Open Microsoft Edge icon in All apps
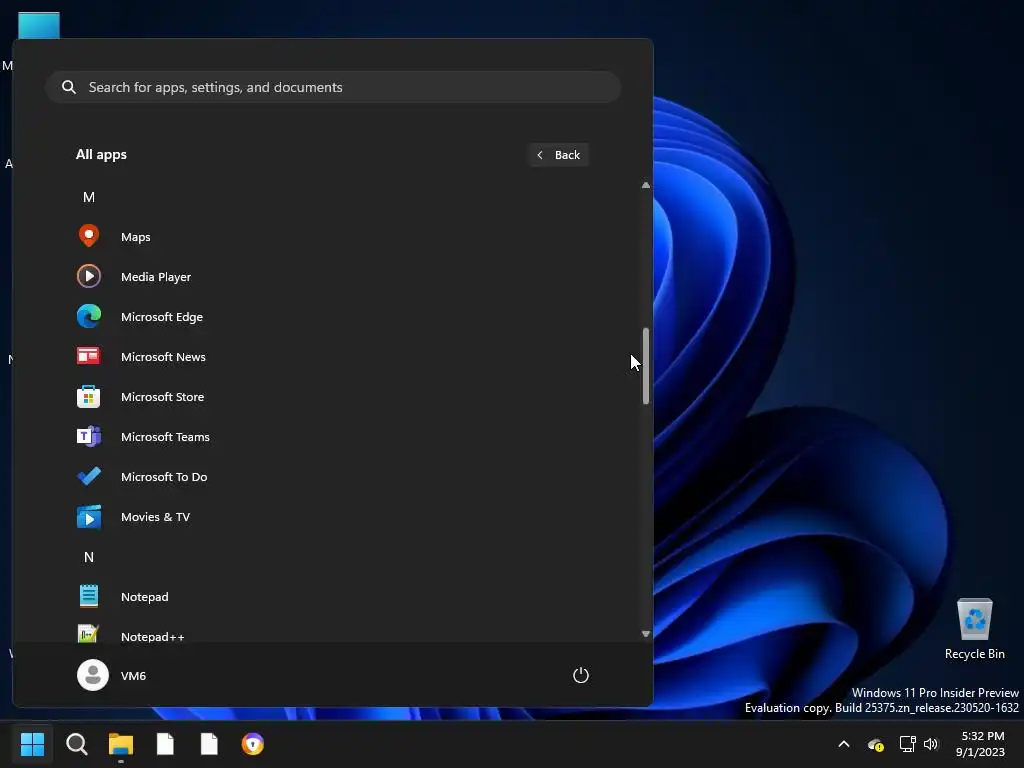 click(x=89, y=316)
